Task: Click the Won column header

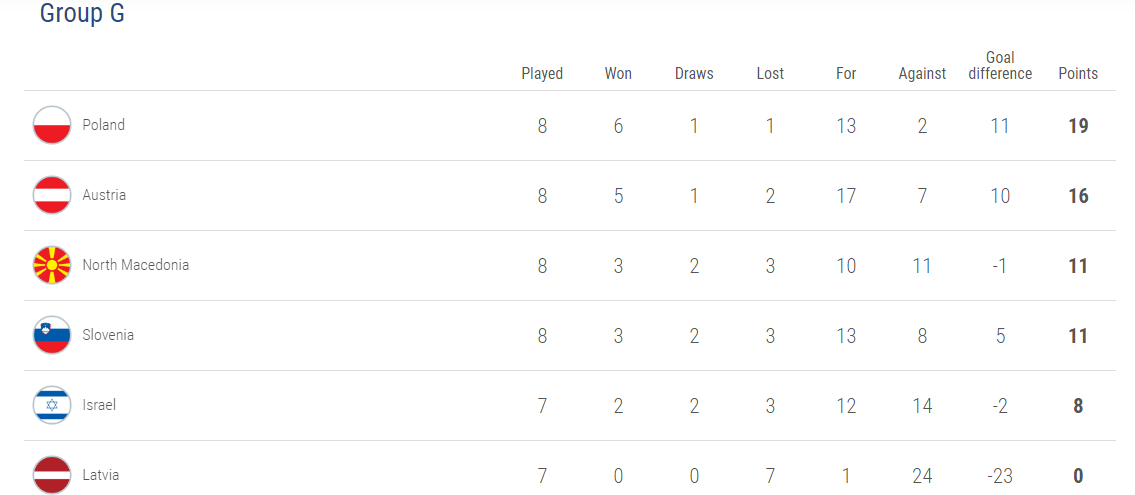Action: click(618, 73)
